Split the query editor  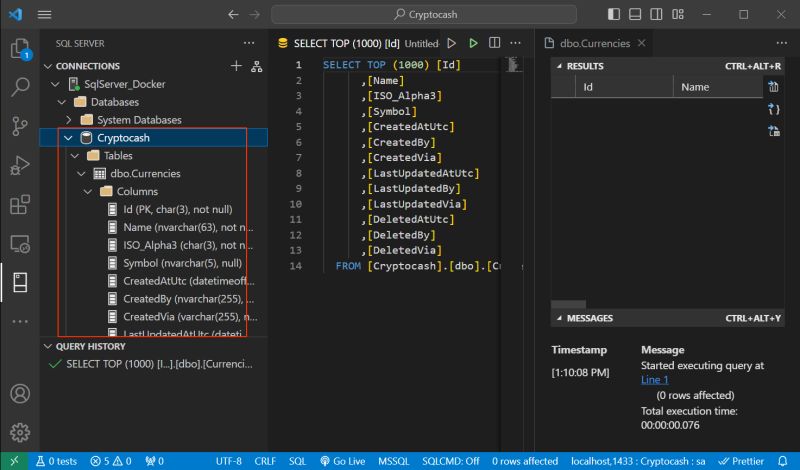tap(494, 43)
